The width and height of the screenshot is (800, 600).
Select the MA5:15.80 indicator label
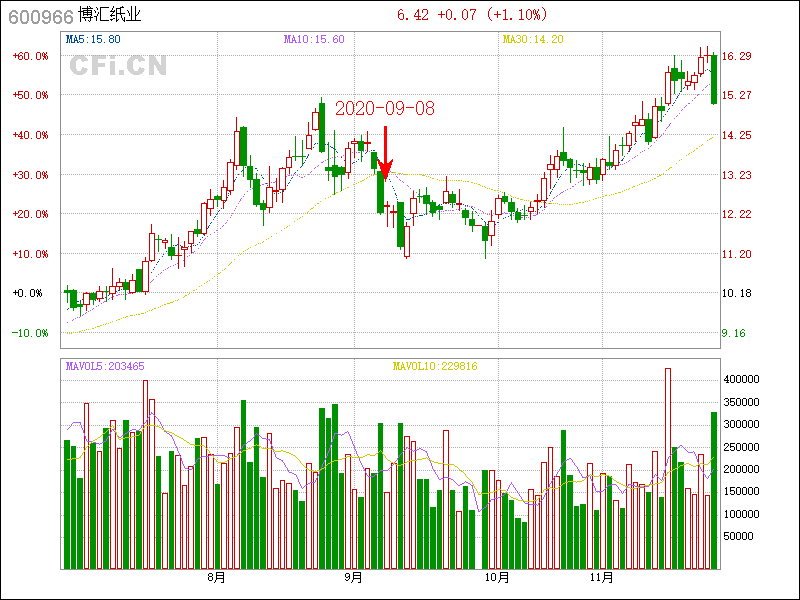pyautogui.click(x=93, y=40)
